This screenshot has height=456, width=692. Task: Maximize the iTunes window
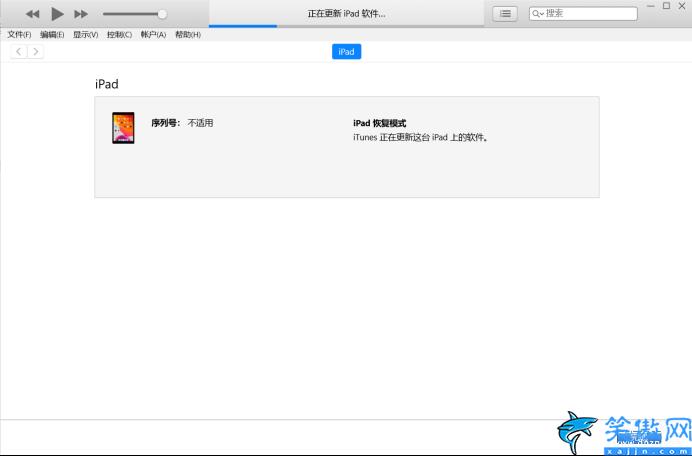[x=666, y=6]
